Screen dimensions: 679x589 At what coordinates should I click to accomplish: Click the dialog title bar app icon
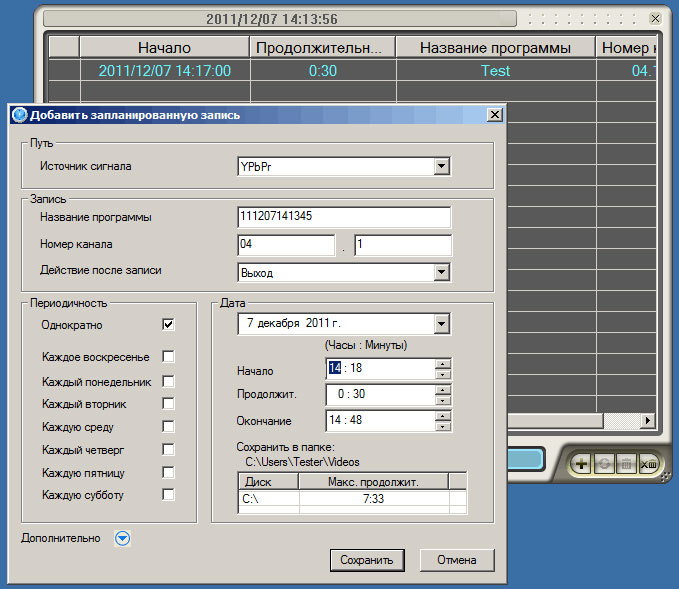[x=18, y=115]
